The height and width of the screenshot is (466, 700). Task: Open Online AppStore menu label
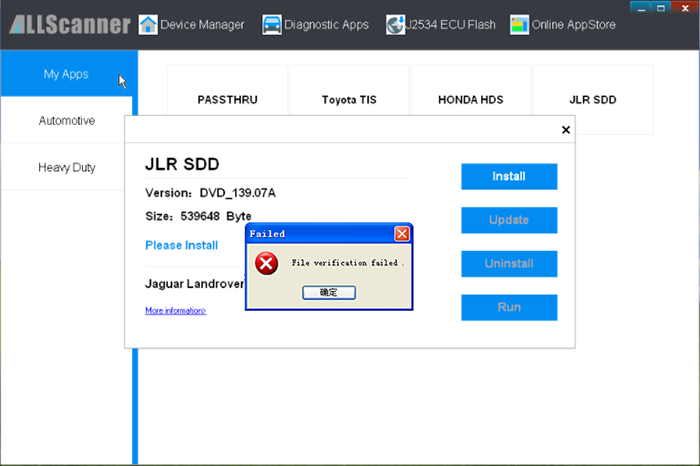573,25
